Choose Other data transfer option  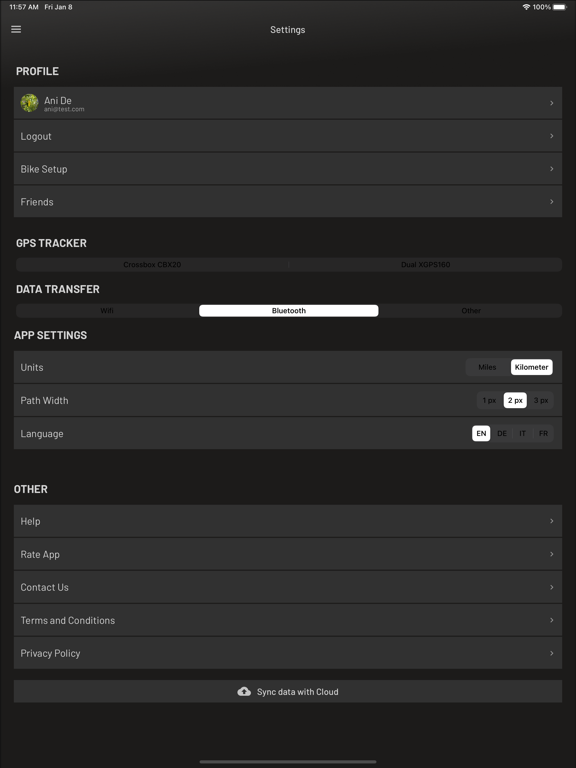click(x=471, y=311)
